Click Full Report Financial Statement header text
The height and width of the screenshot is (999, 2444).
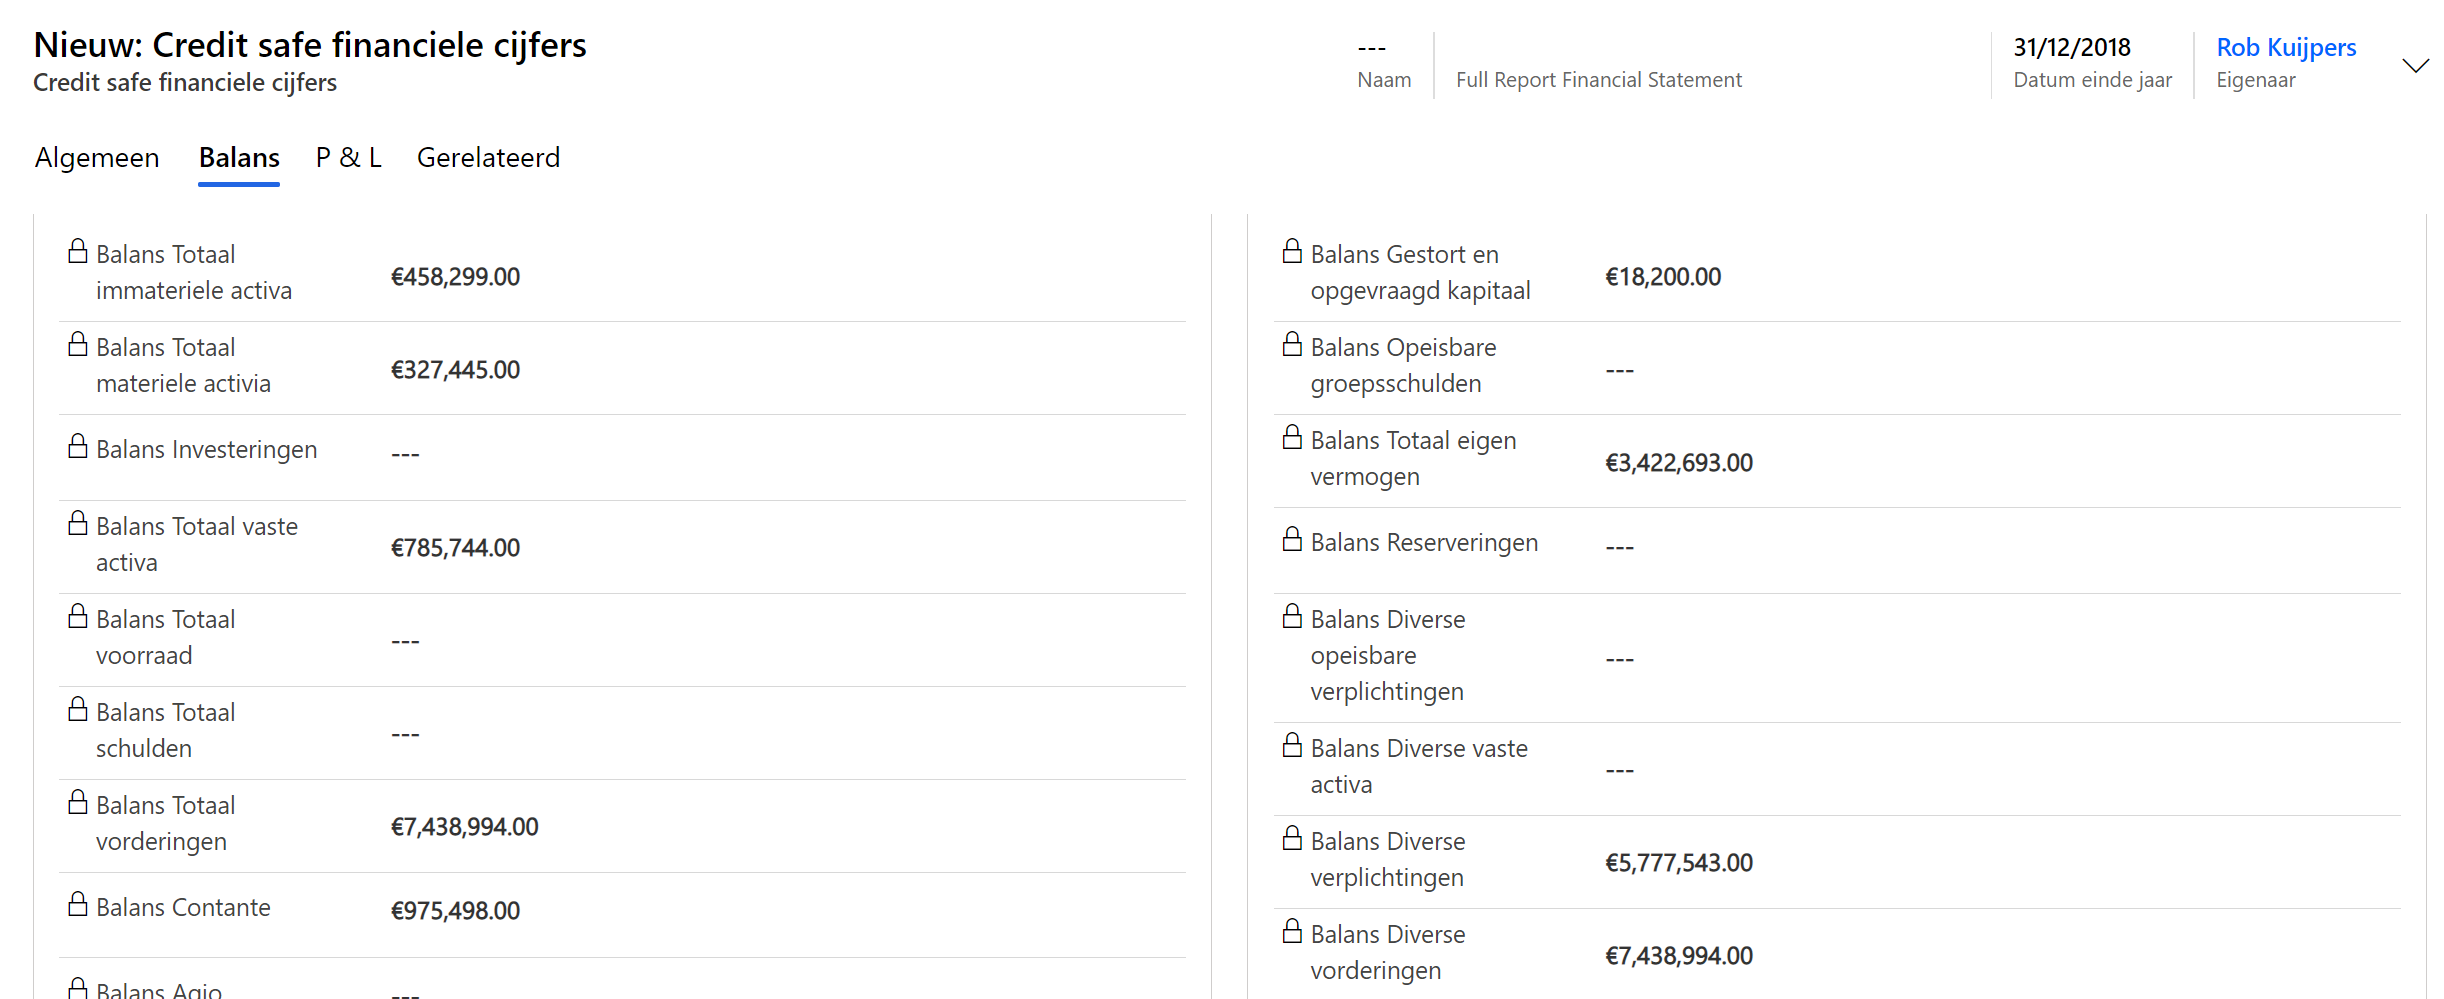coord(1598,80)
